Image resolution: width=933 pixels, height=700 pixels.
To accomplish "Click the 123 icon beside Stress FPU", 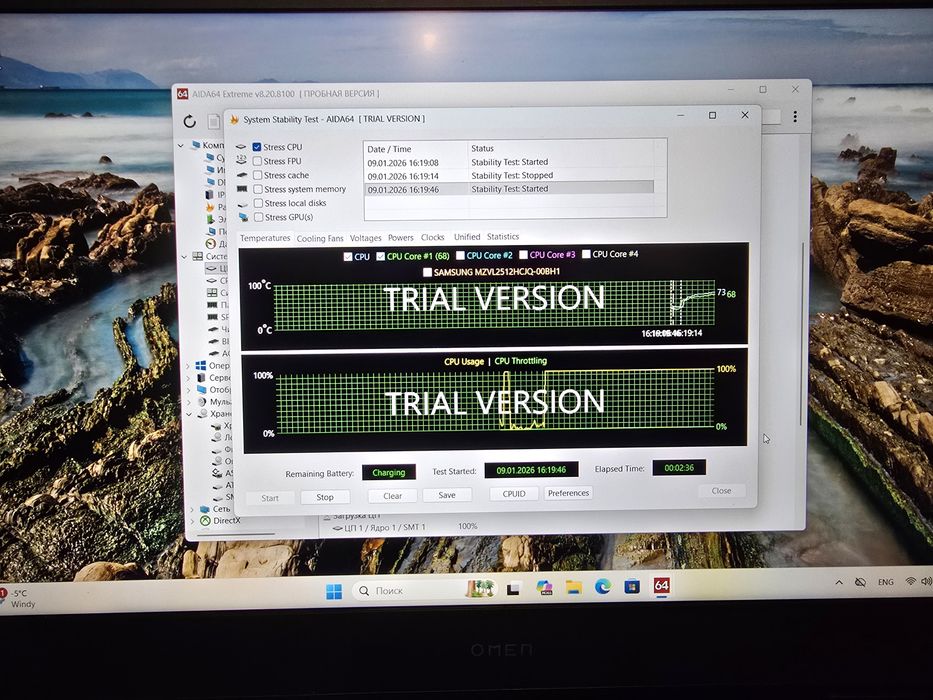I will click(241, 160).
